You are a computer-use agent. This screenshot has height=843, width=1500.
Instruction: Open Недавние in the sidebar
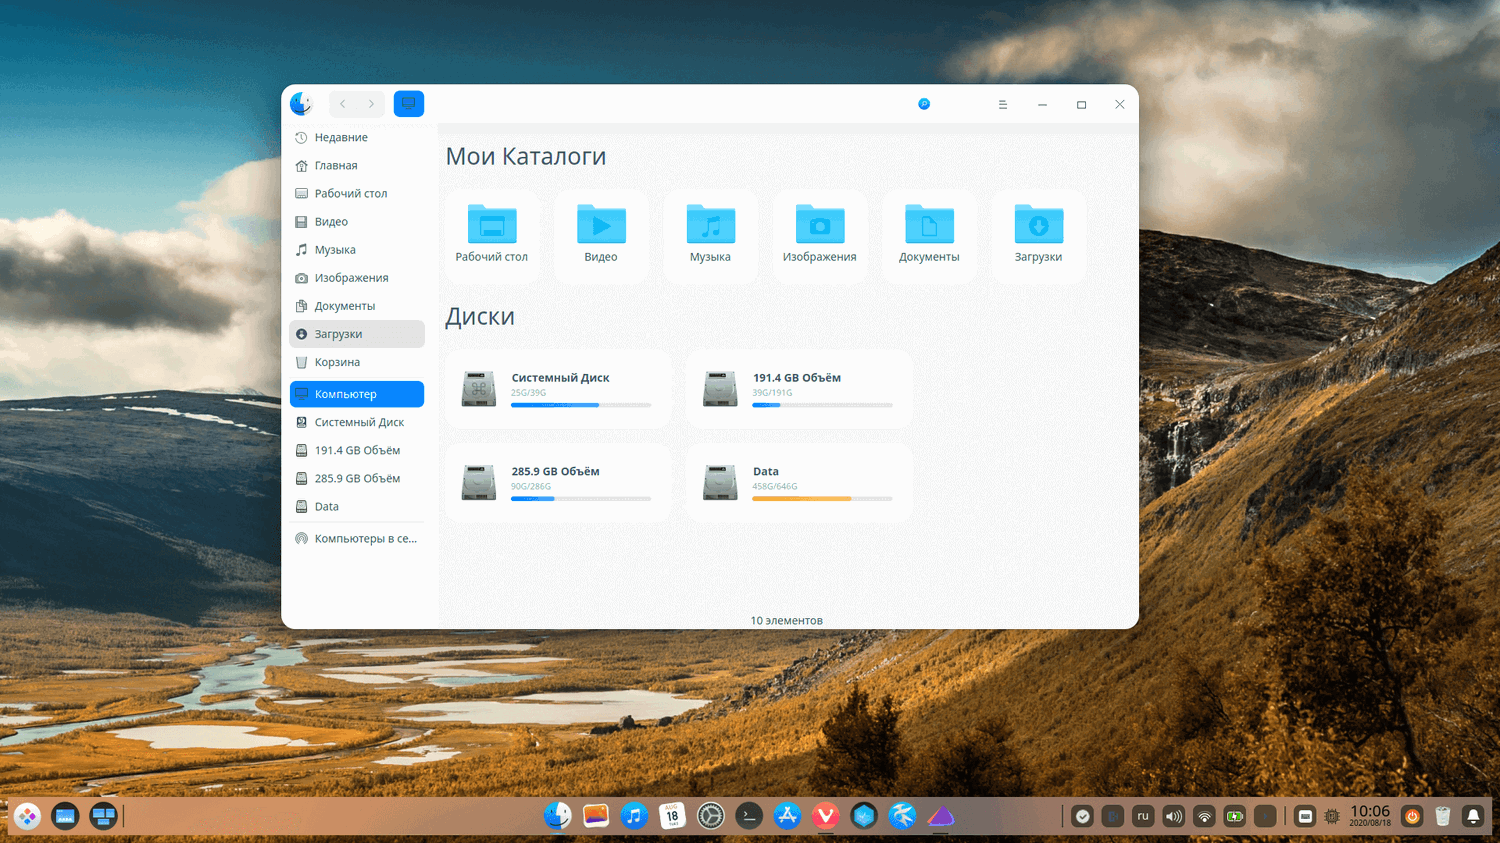(357, 138)
